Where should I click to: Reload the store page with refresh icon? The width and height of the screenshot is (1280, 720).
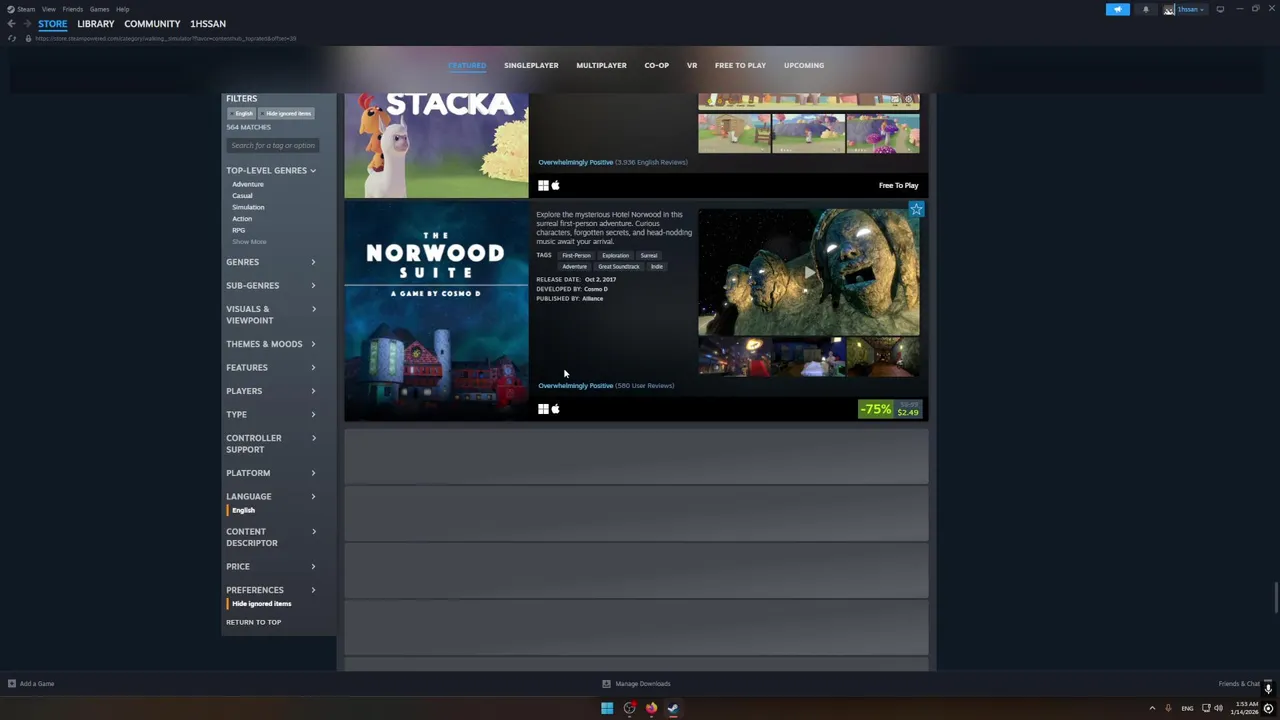11,38
